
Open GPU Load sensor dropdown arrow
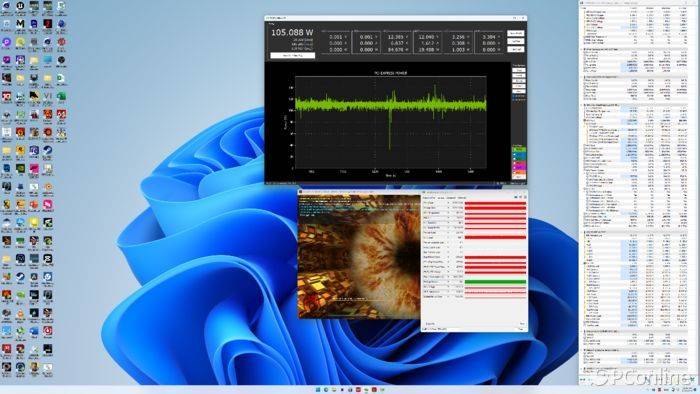click(x=448, y=237)
